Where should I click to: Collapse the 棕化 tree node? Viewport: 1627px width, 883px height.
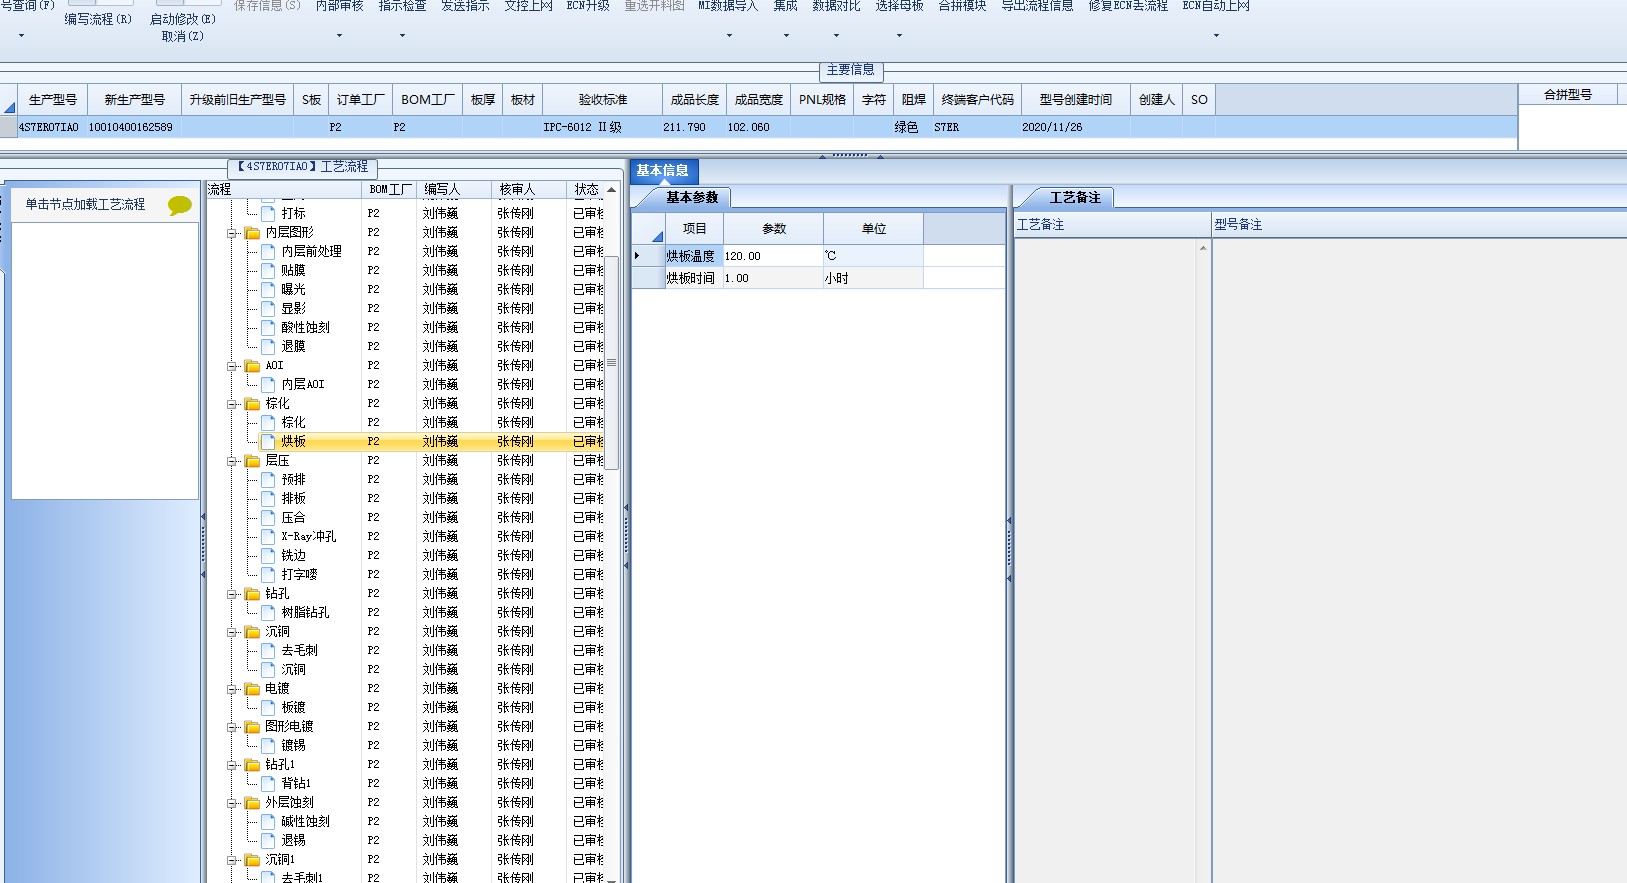(x=232, y=404)
